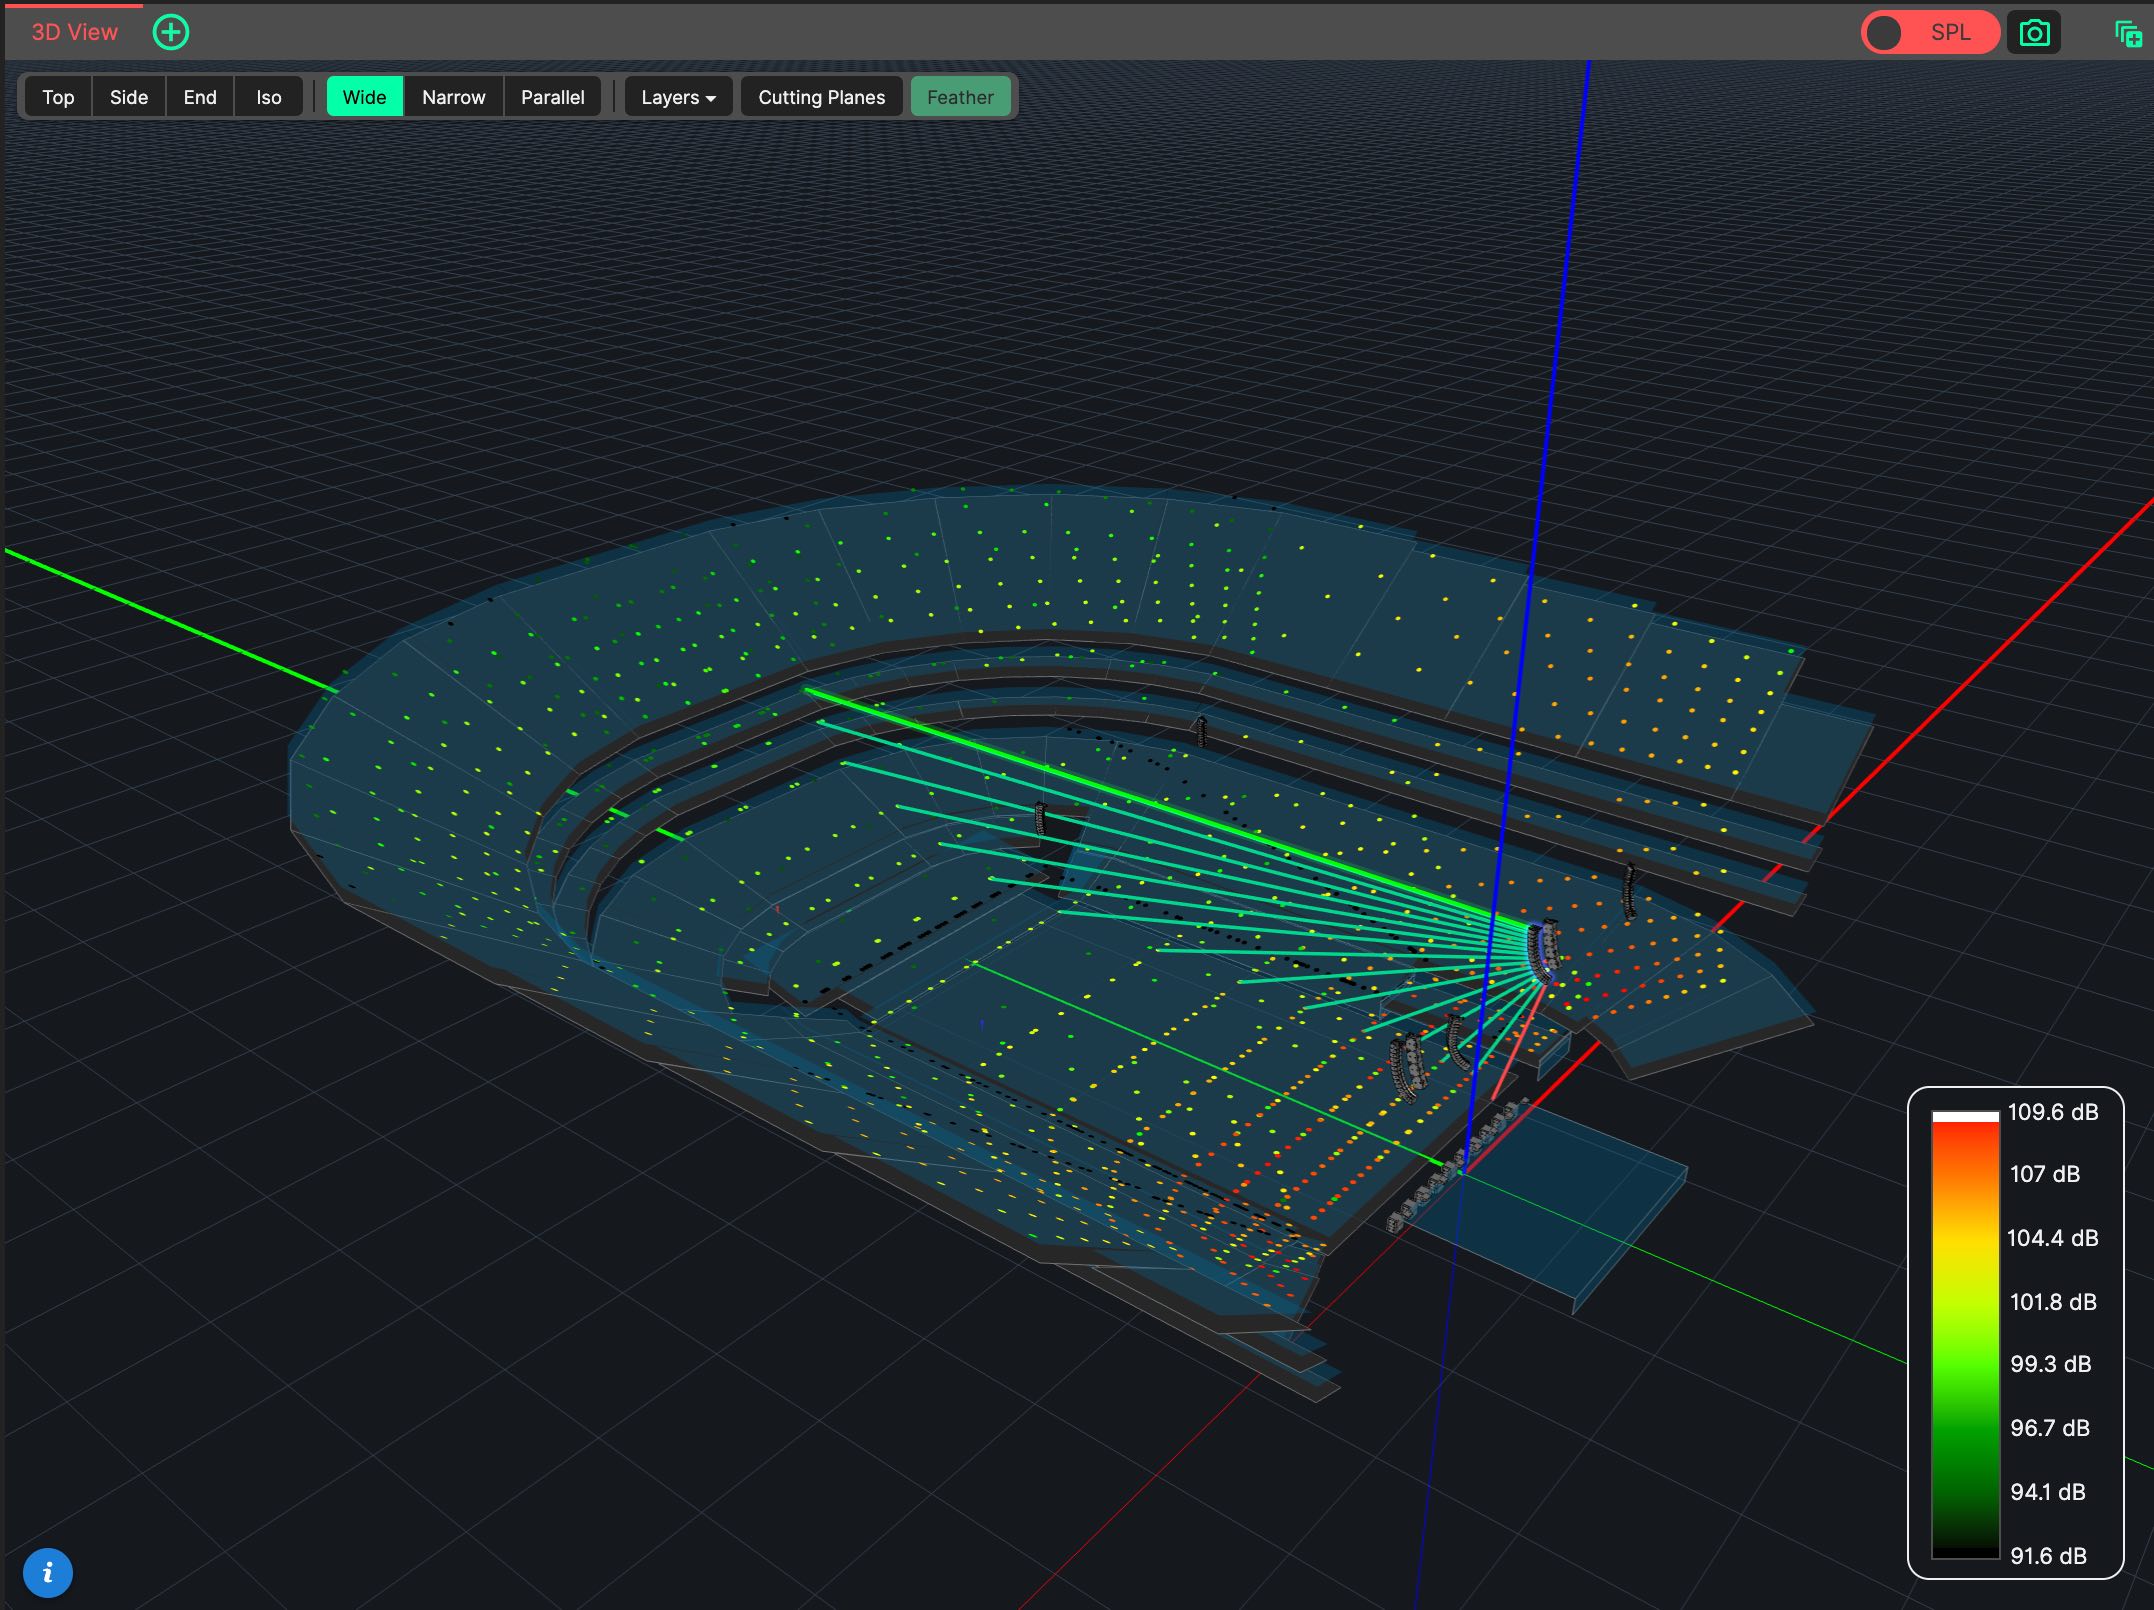Add a new view with the plus icon
This screenshot has height=1610, width=2154.
coord(171,32)
